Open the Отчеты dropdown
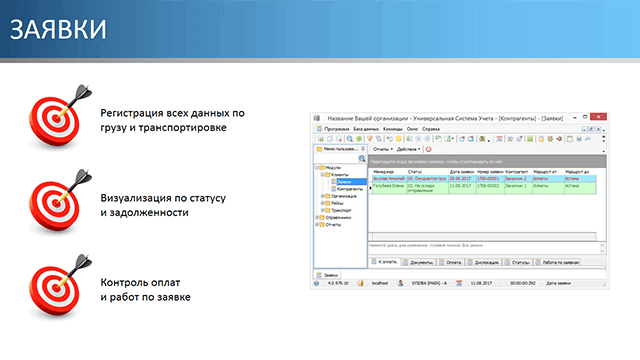This screenshot has width=640, height=360. coord(382,149)
